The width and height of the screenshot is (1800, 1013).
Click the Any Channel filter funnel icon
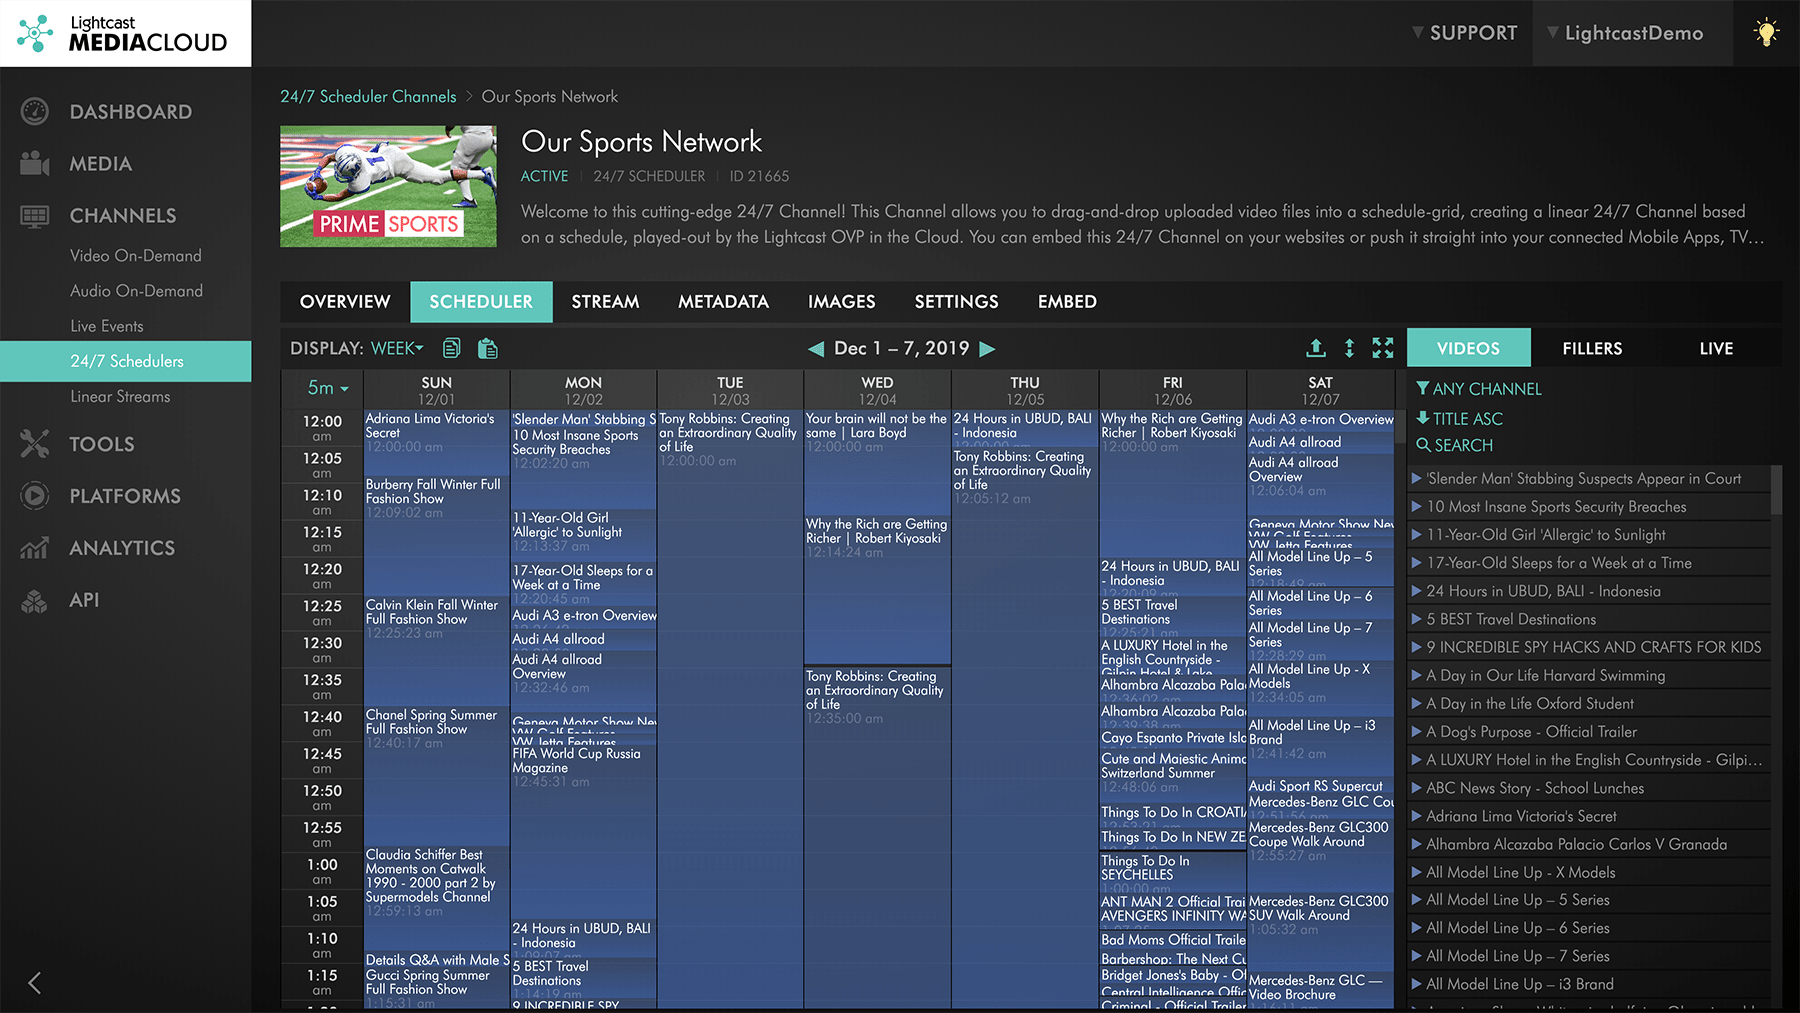pyautogui.click(x=1423, y=388)
